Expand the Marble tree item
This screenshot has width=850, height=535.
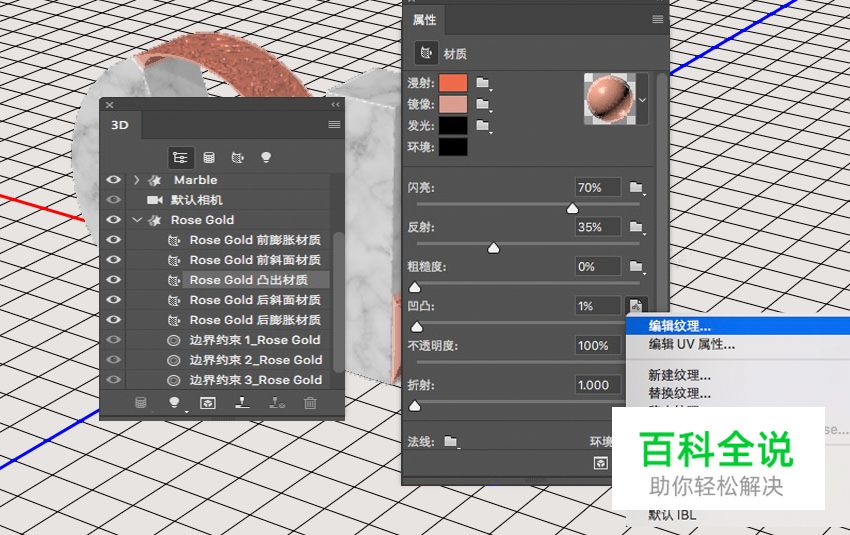(137, 179)
